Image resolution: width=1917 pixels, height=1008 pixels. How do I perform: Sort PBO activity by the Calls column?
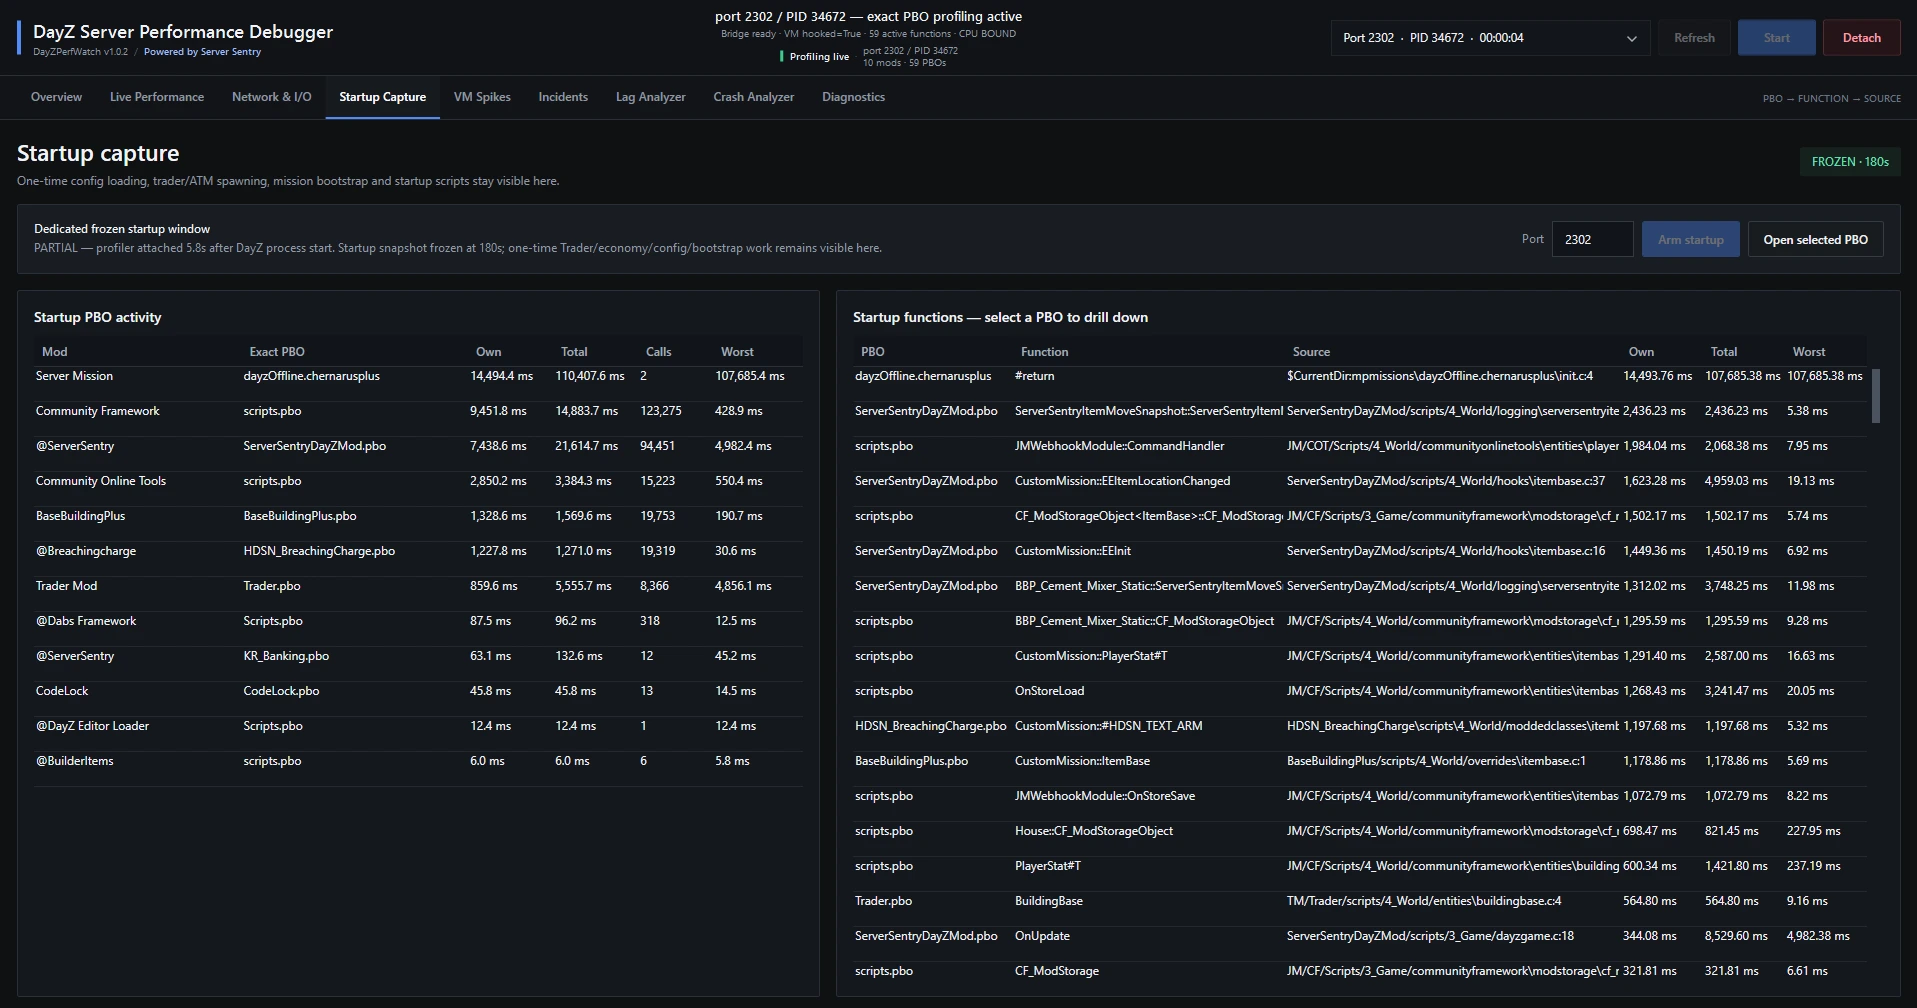click(658, 352)
